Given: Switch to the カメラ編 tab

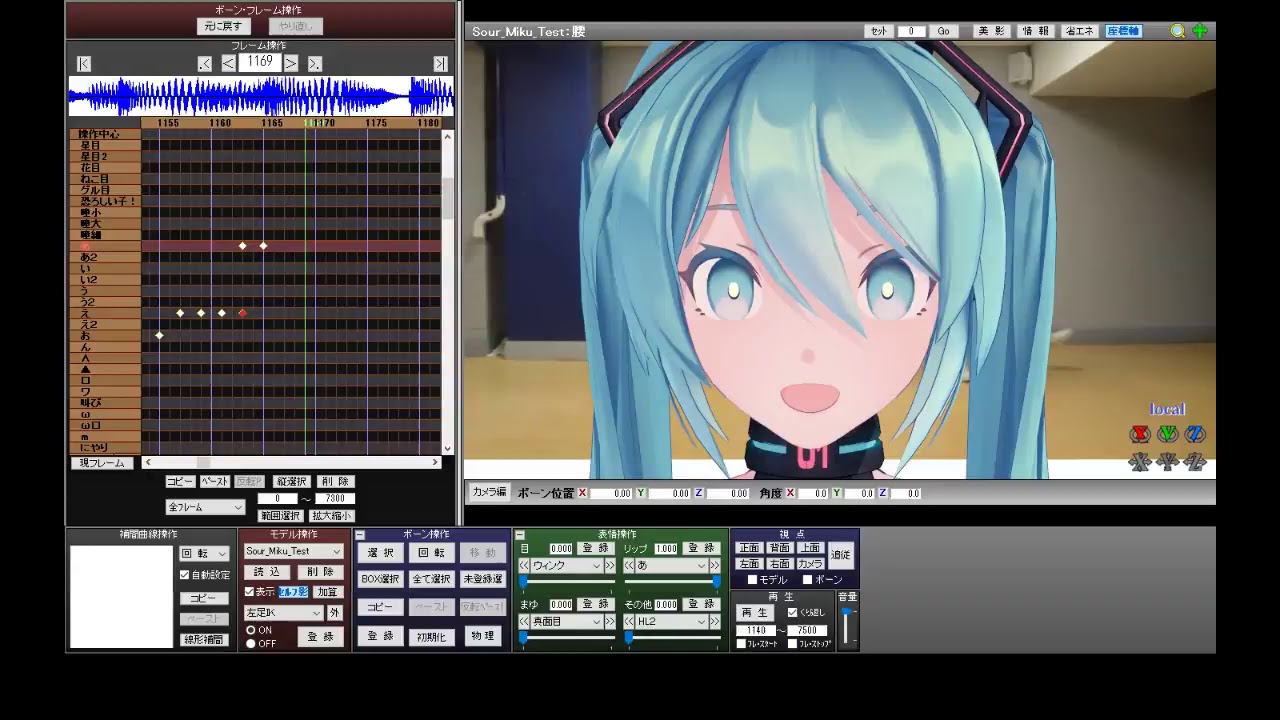Looking at the screenshot, I should coord(490,492).
